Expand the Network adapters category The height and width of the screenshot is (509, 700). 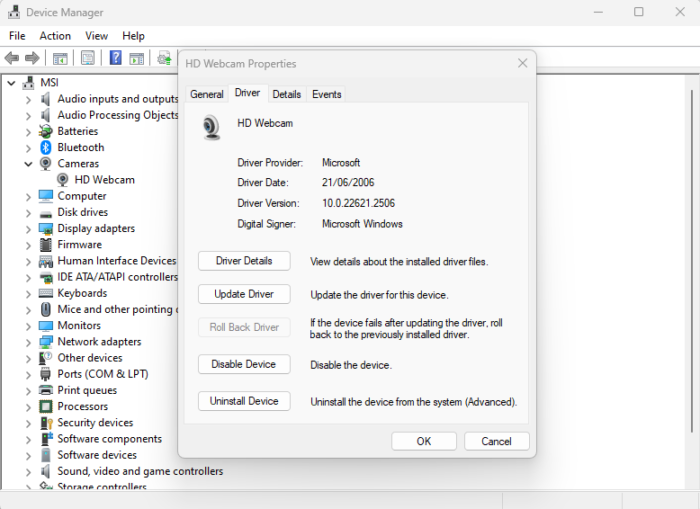[28, 342]
